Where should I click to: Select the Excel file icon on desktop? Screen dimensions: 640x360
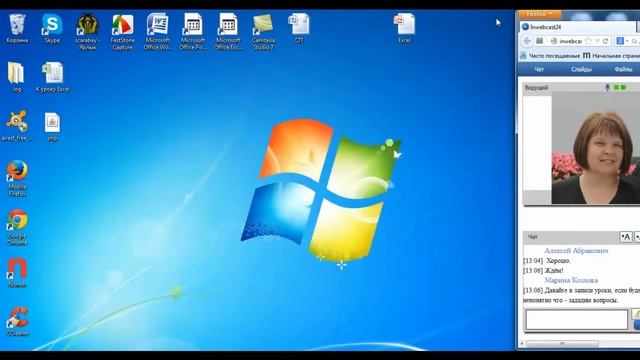click(x=404, y=29)
